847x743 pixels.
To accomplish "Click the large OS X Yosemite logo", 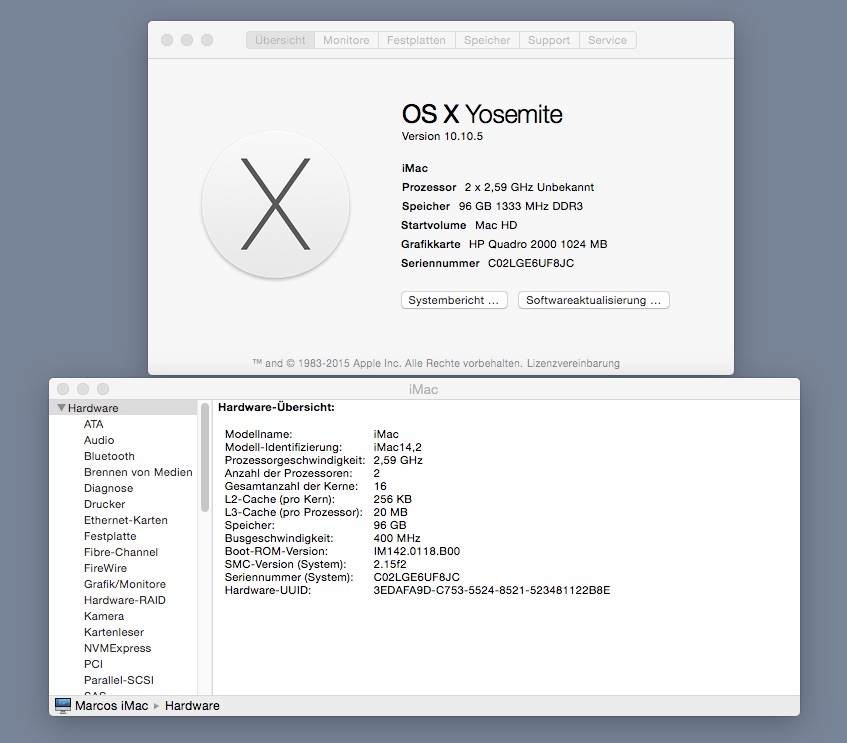I will (x=275, y=204).
